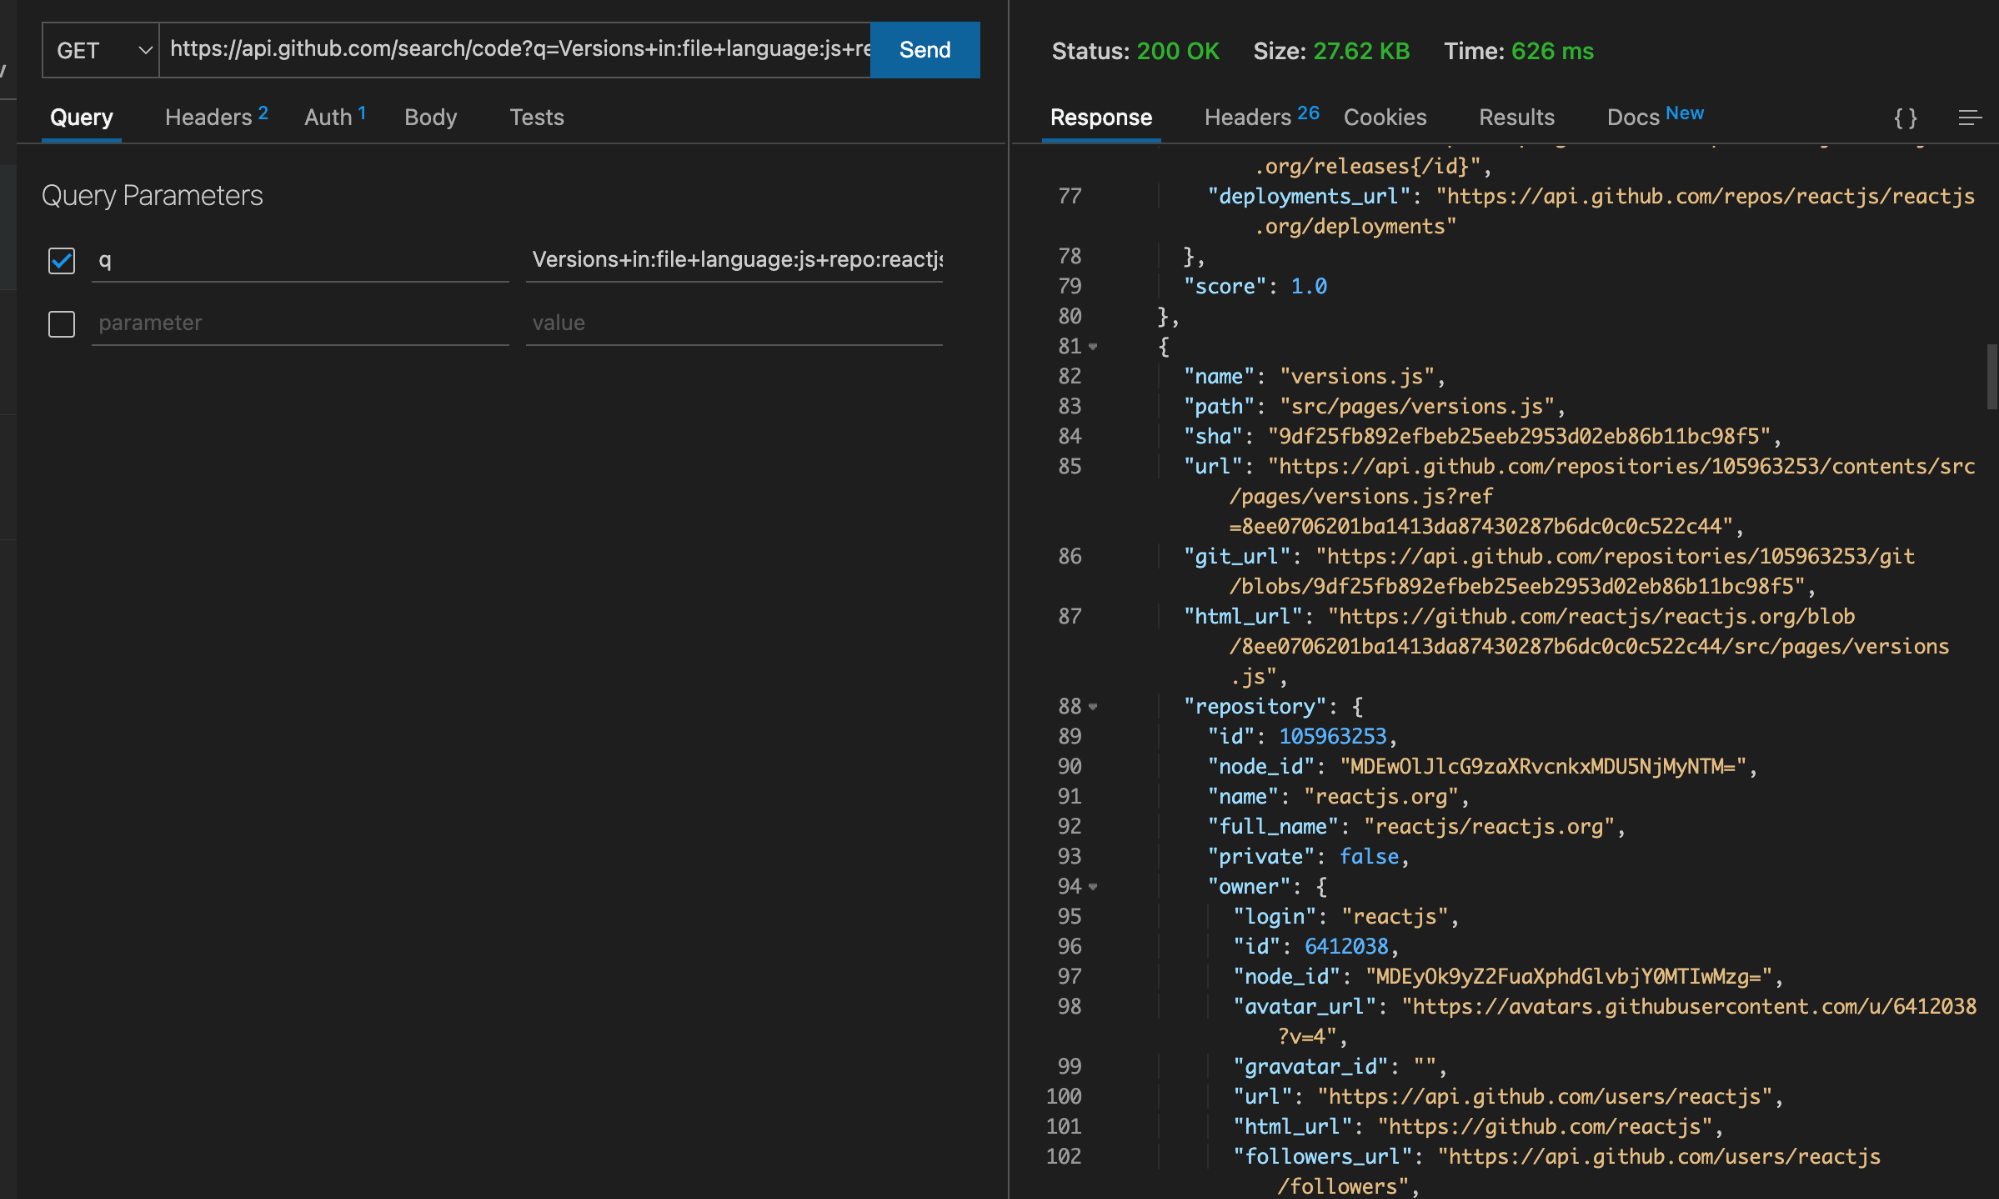Click the curly braces format icon
This screenshot has height=1199, width=1999.
pyautogui.click(x=1906, y=118)
